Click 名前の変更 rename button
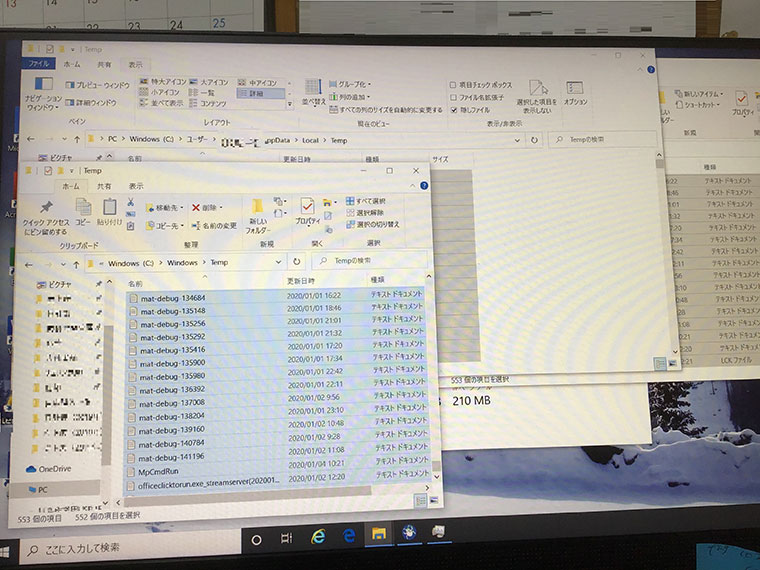 [x=214, y=226]
